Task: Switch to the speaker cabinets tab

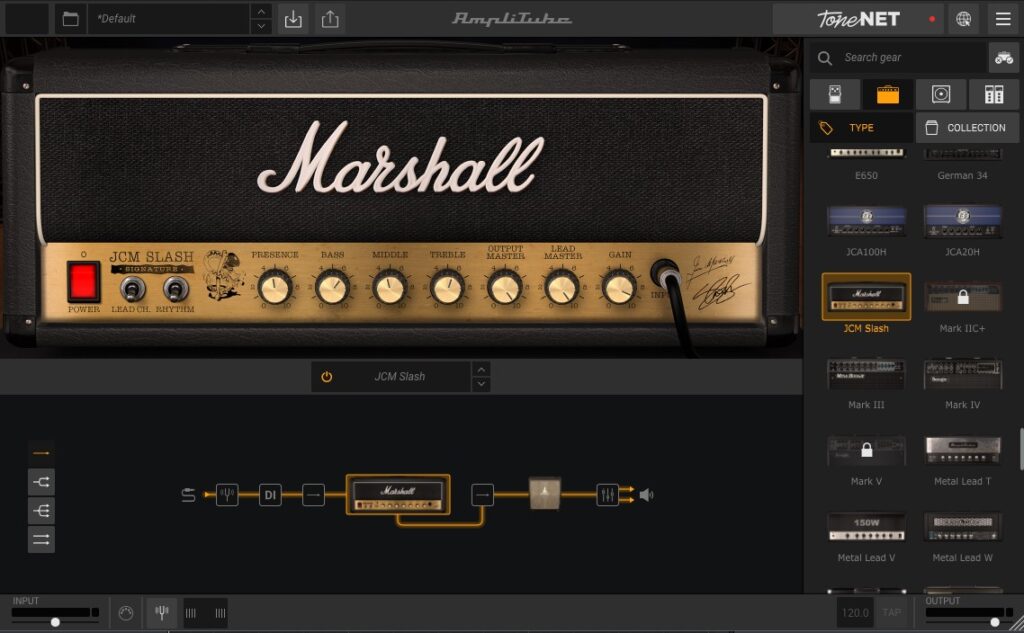Action: click(x=941, y=95)
